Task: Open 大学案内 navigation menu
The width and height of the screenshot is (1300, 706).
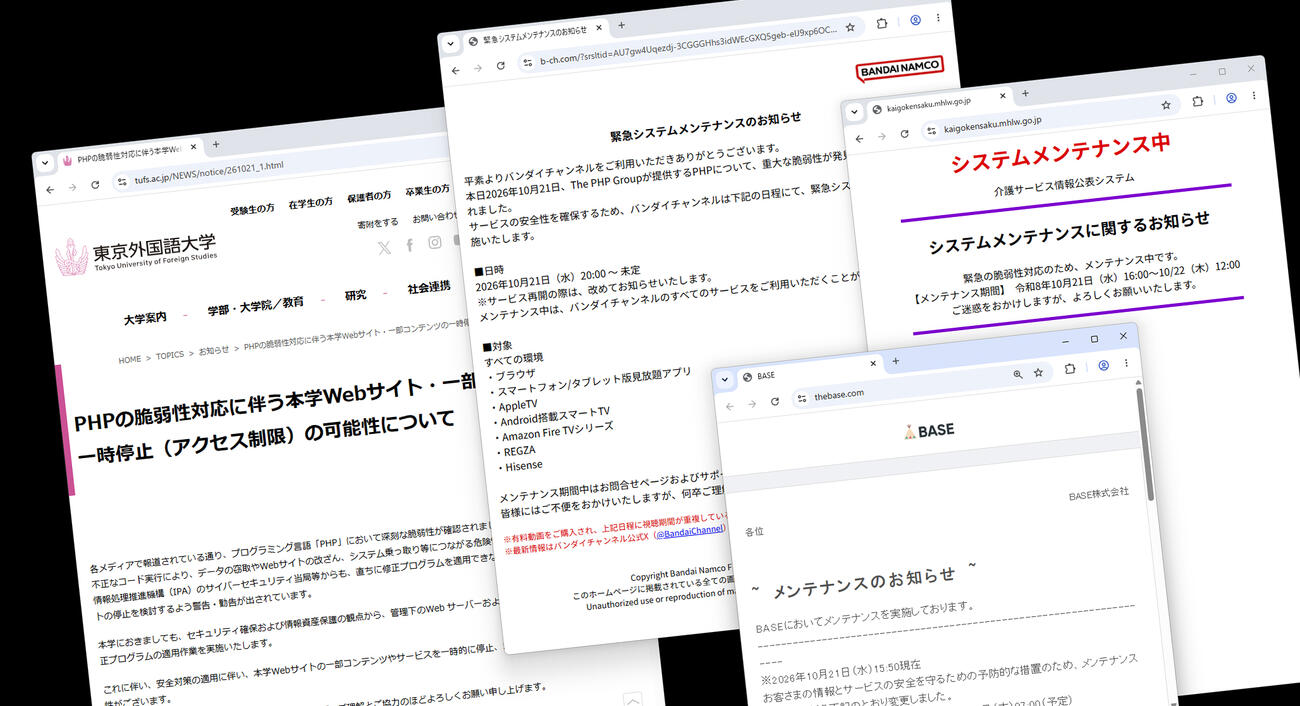Action: 145,319
